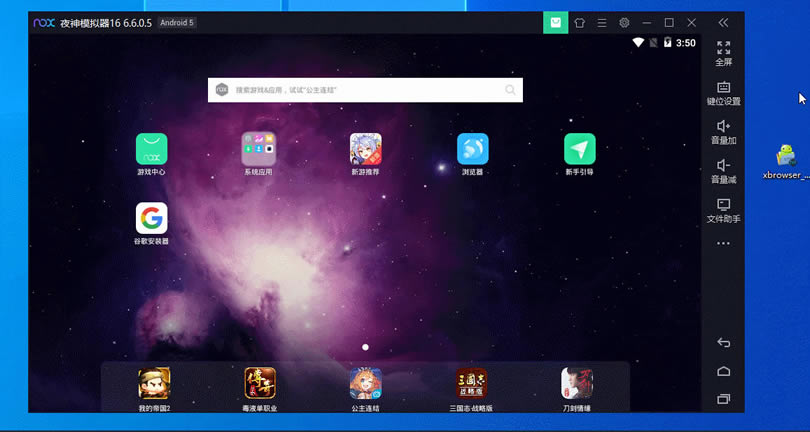Open the 系统应用 folder
The image size is (810, 432).
pyautogui.click(x=258, y=149)
